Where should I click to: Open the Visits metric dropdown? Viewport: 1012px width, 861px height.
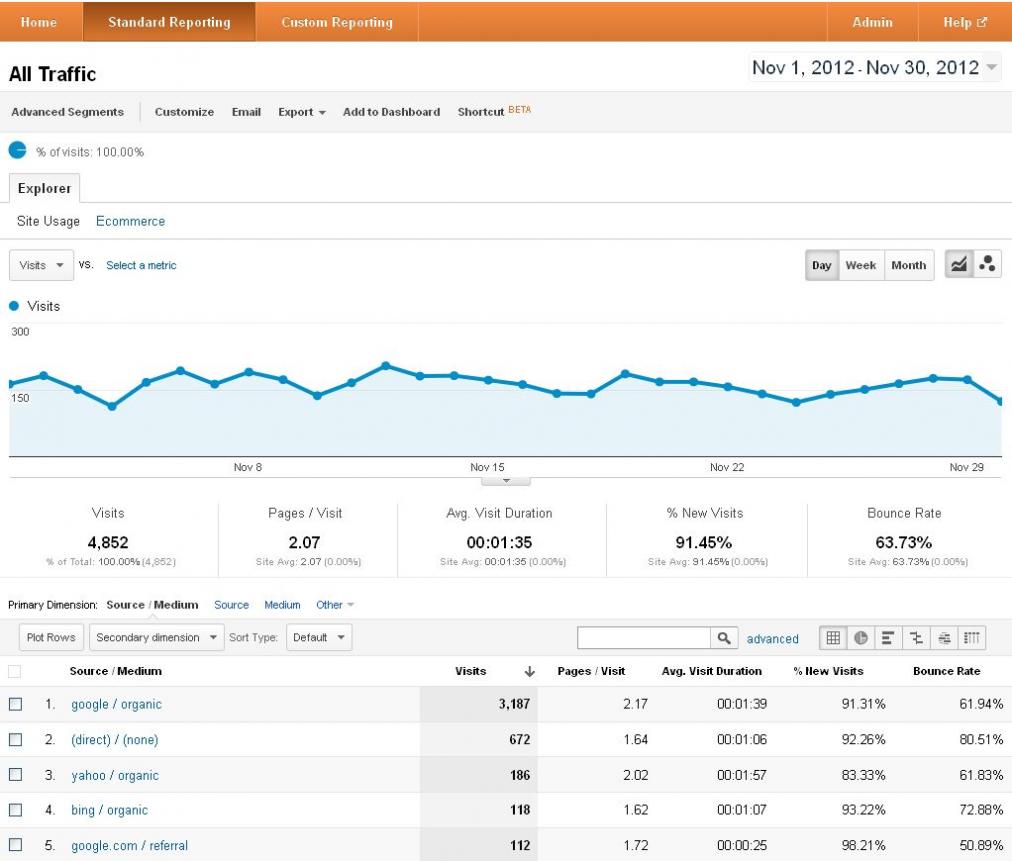pyautogui.click(x=41, y=265)
